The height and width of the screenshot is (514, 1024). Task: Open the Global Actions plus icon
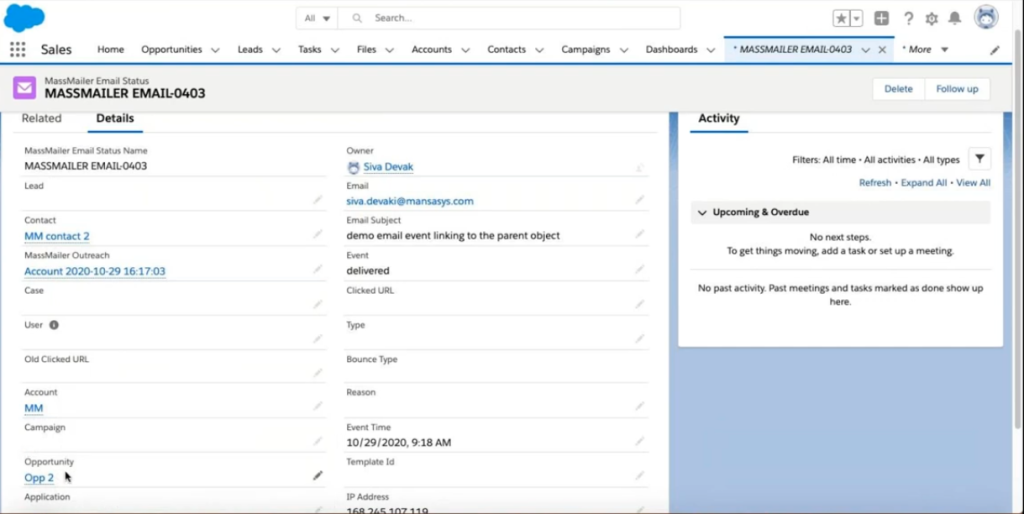[882, 18]
